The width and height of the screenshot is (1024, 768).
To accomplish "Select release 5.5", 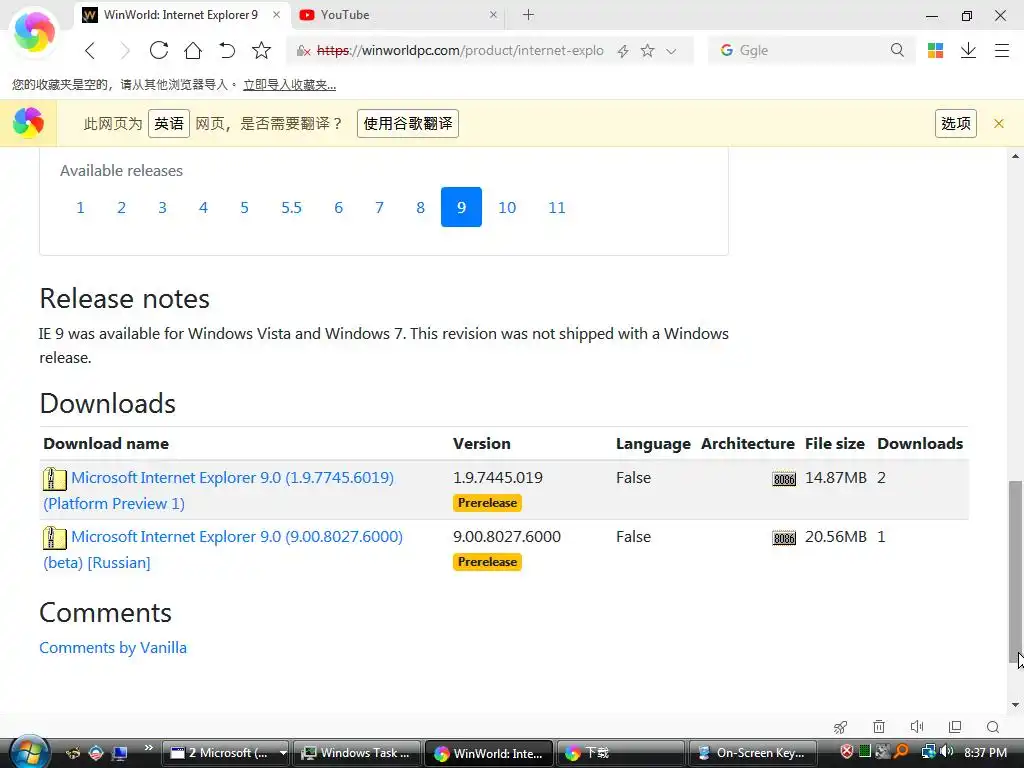I will tap(291, 208).
